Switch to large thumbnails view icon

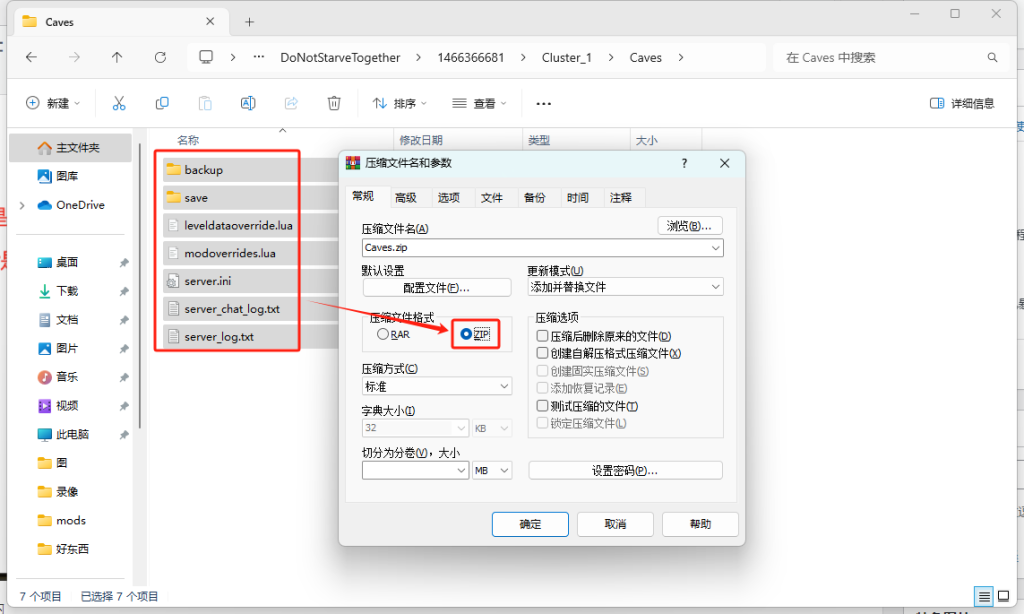point(1004,596)
